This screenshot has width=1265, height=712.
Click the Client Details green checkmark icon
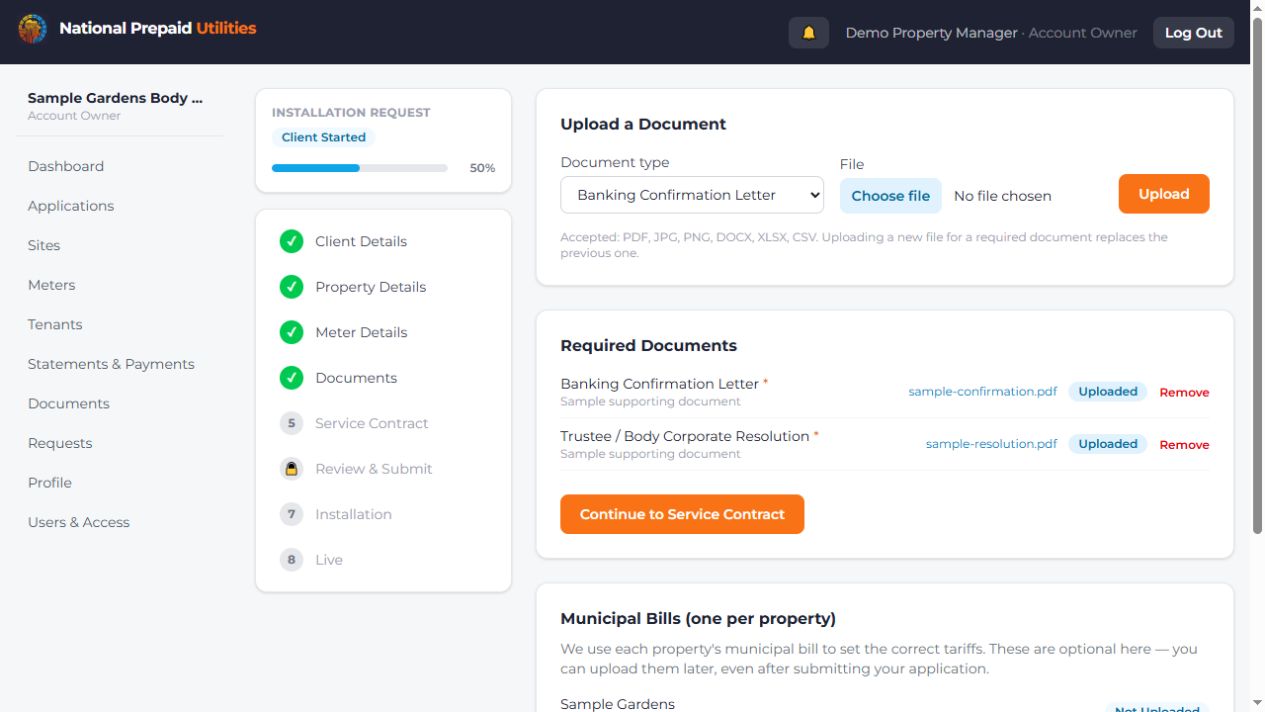(x=291, y=241)
